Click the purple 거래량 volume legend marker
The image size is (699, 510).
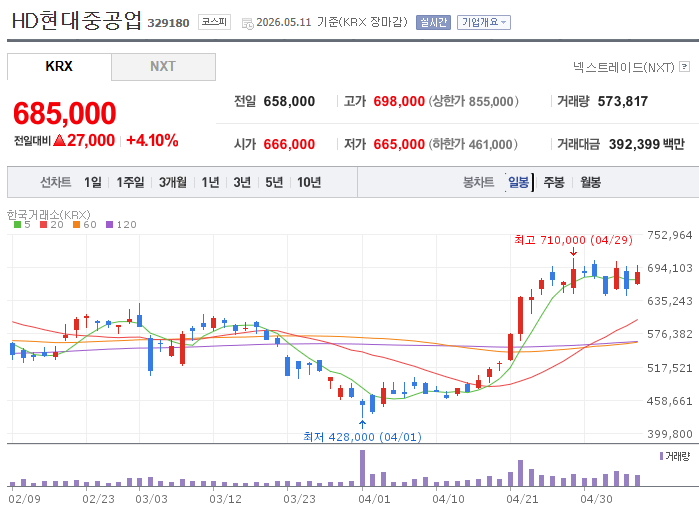pyautogui.click(x=662, y=456)
